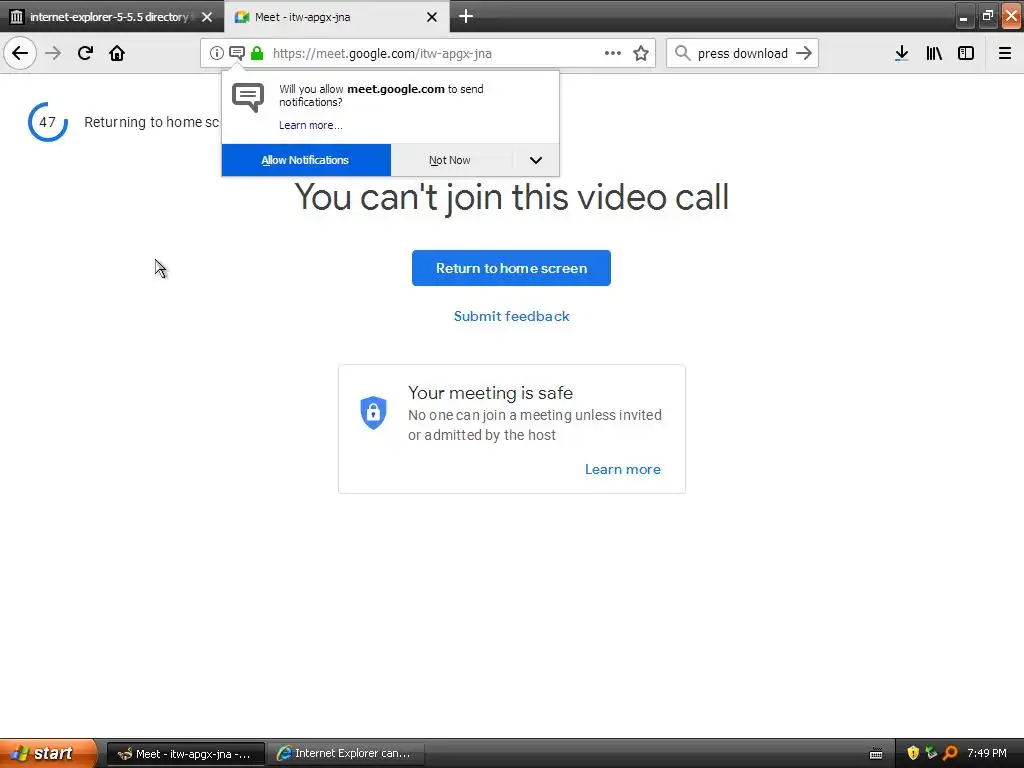Open the downloads panel

902,53
